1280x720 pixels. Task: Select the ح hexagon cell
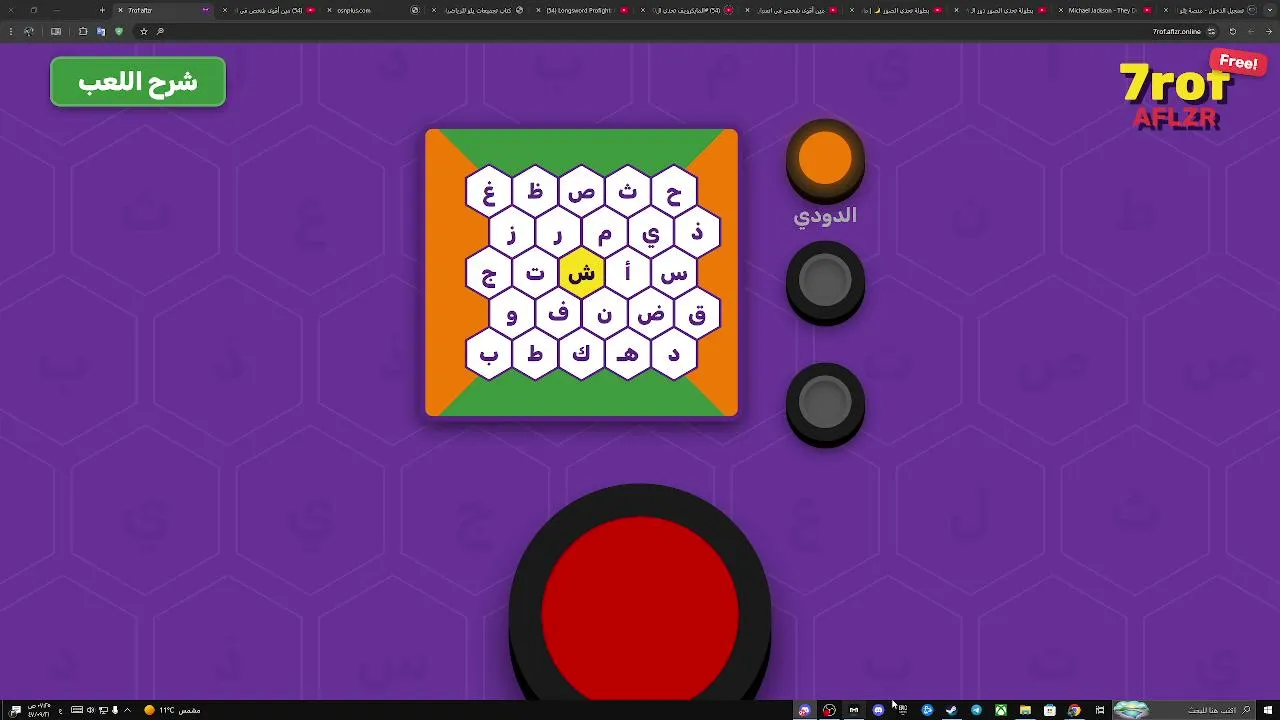674,192
